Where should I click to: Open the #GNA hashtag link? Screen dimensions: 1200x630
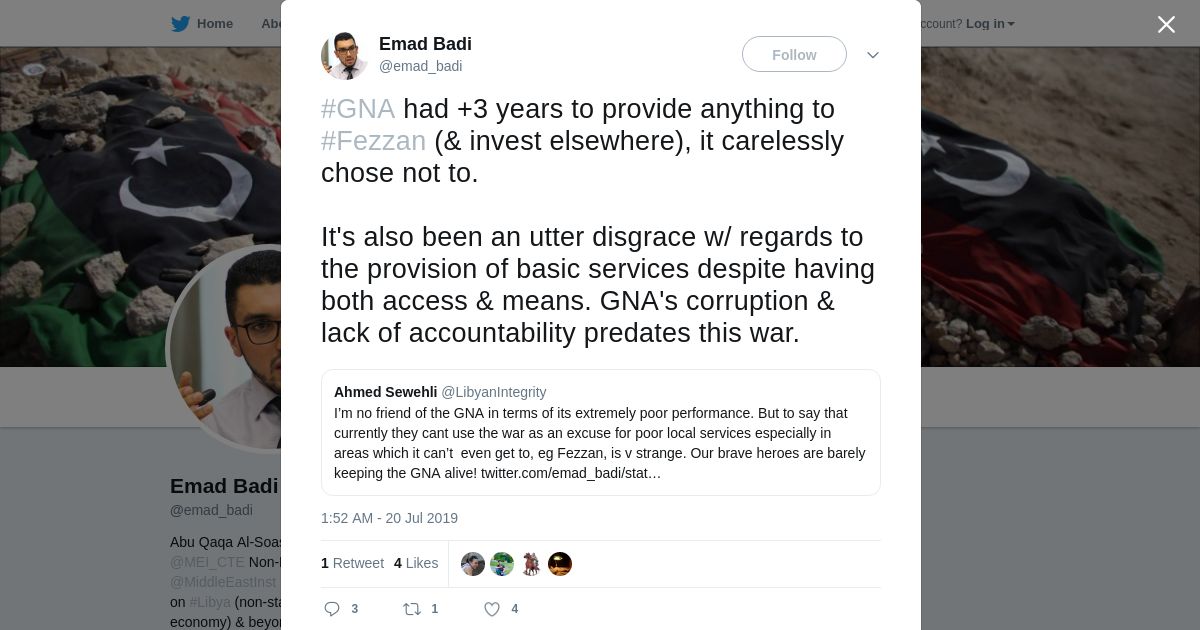pos(358,109)
